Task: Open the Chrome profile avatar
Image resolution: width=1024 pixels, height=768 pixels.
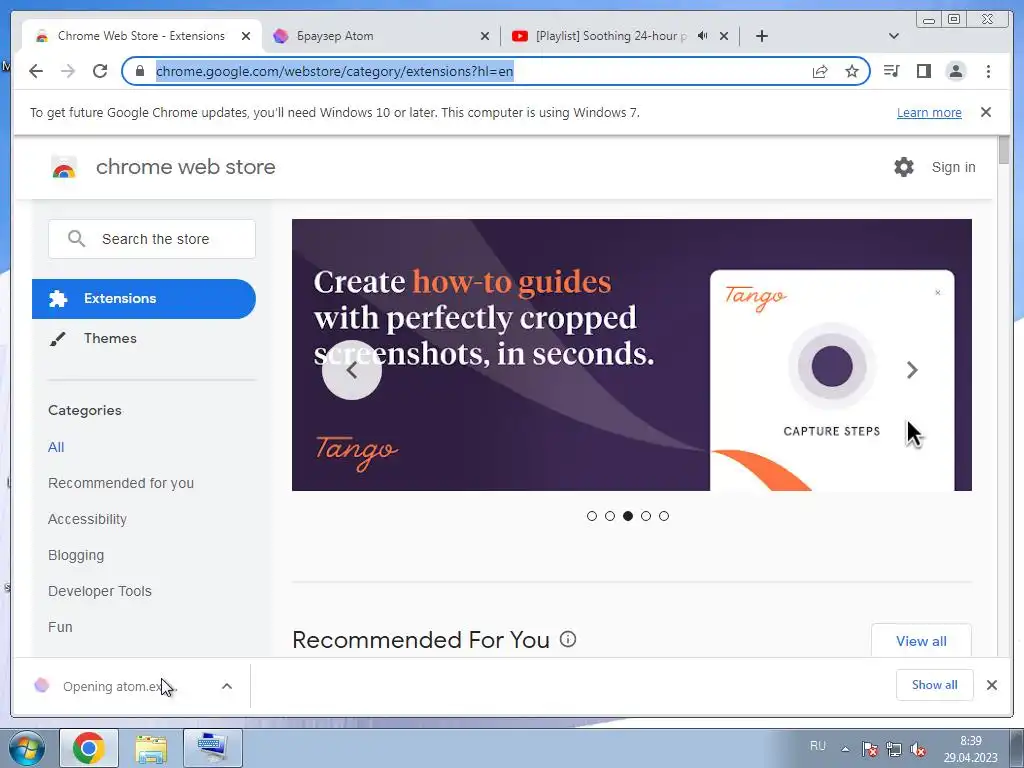Action: click(955, 71)
